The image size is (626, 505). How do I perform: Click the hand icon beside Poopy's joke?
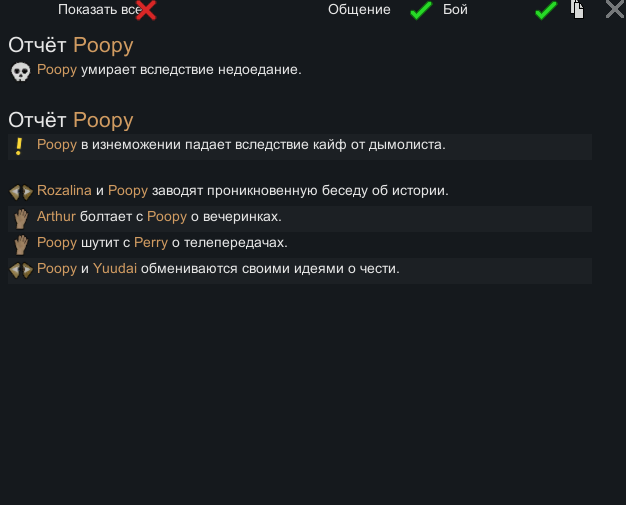(x=21, y=245)
